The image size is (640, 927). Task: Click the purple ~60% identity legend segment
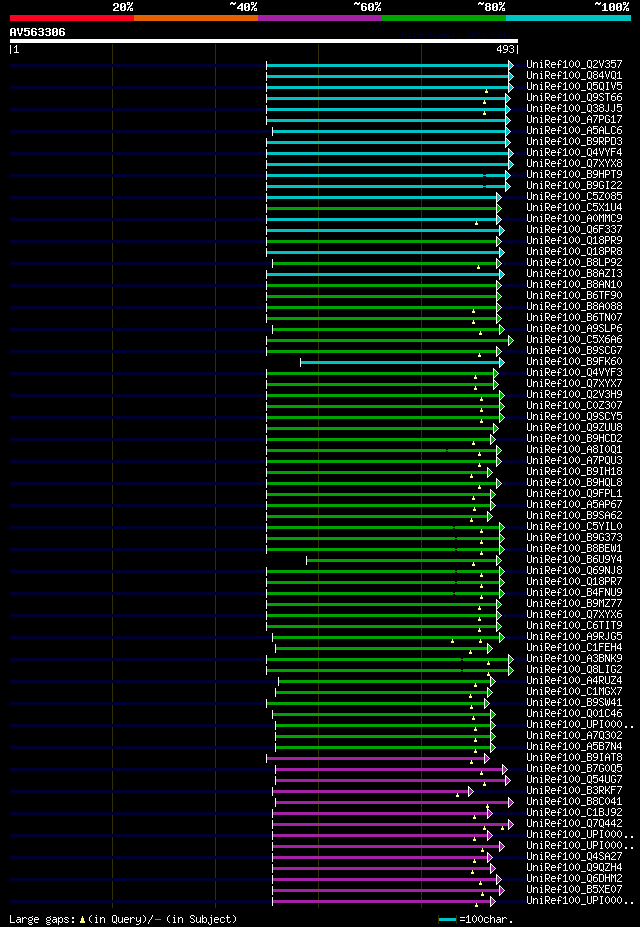tap(320, 18)
